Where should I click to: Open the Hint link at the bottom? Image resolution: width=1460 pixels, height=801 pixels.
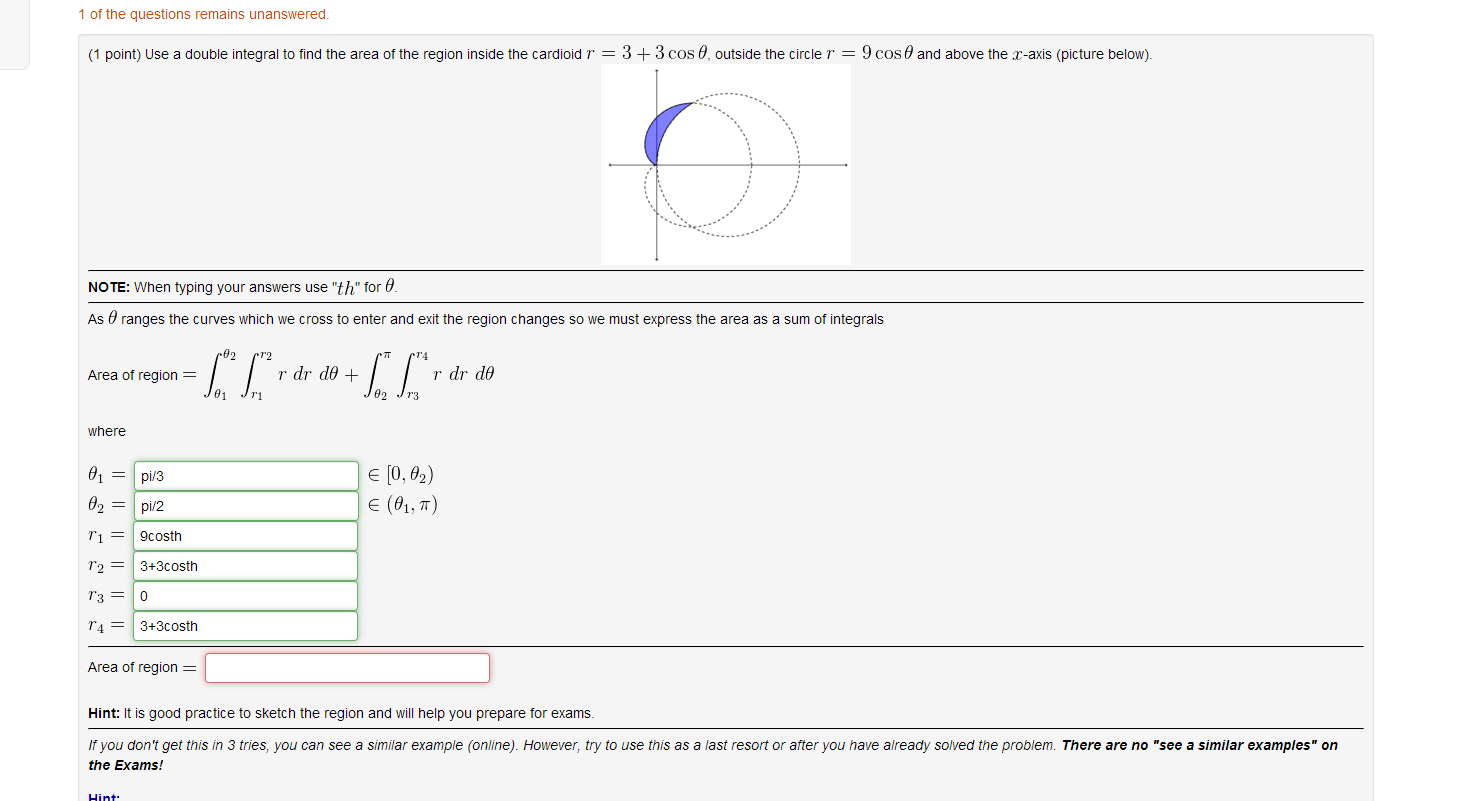pos(103,796)
